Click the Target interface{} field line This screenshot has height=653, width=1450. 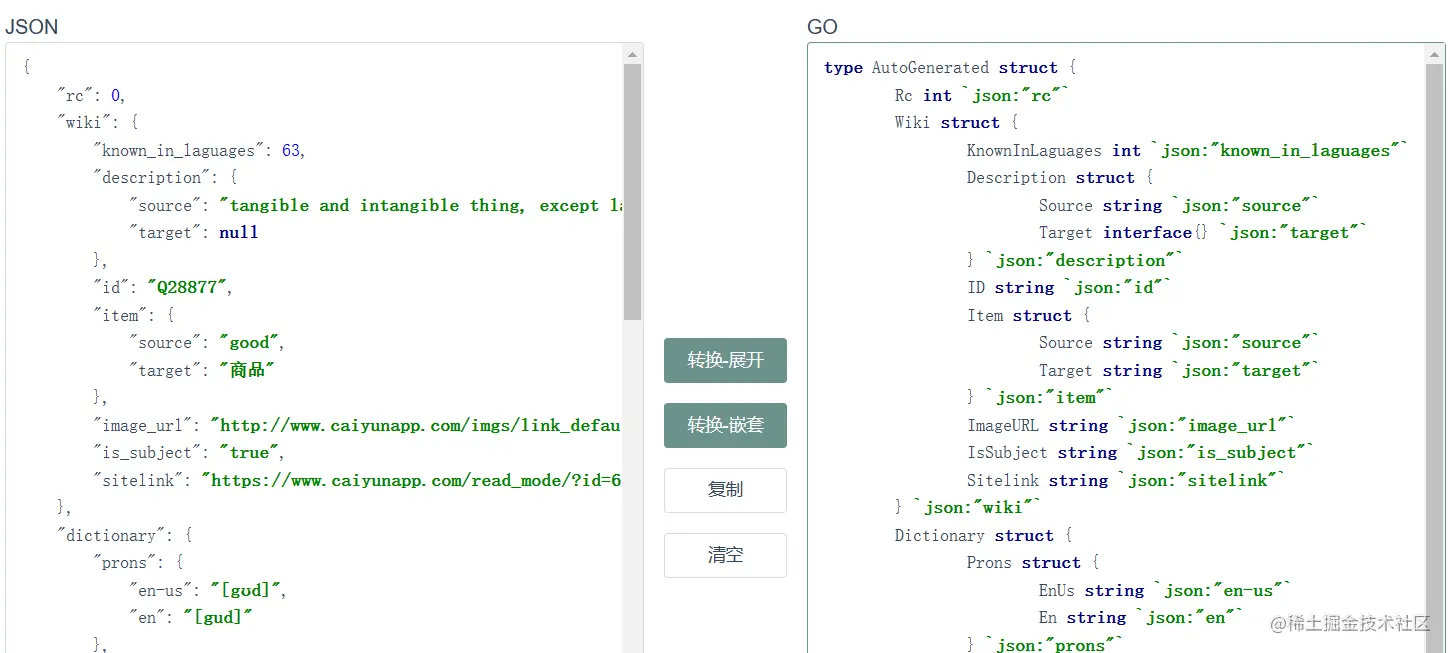(x=1203, y=233)
